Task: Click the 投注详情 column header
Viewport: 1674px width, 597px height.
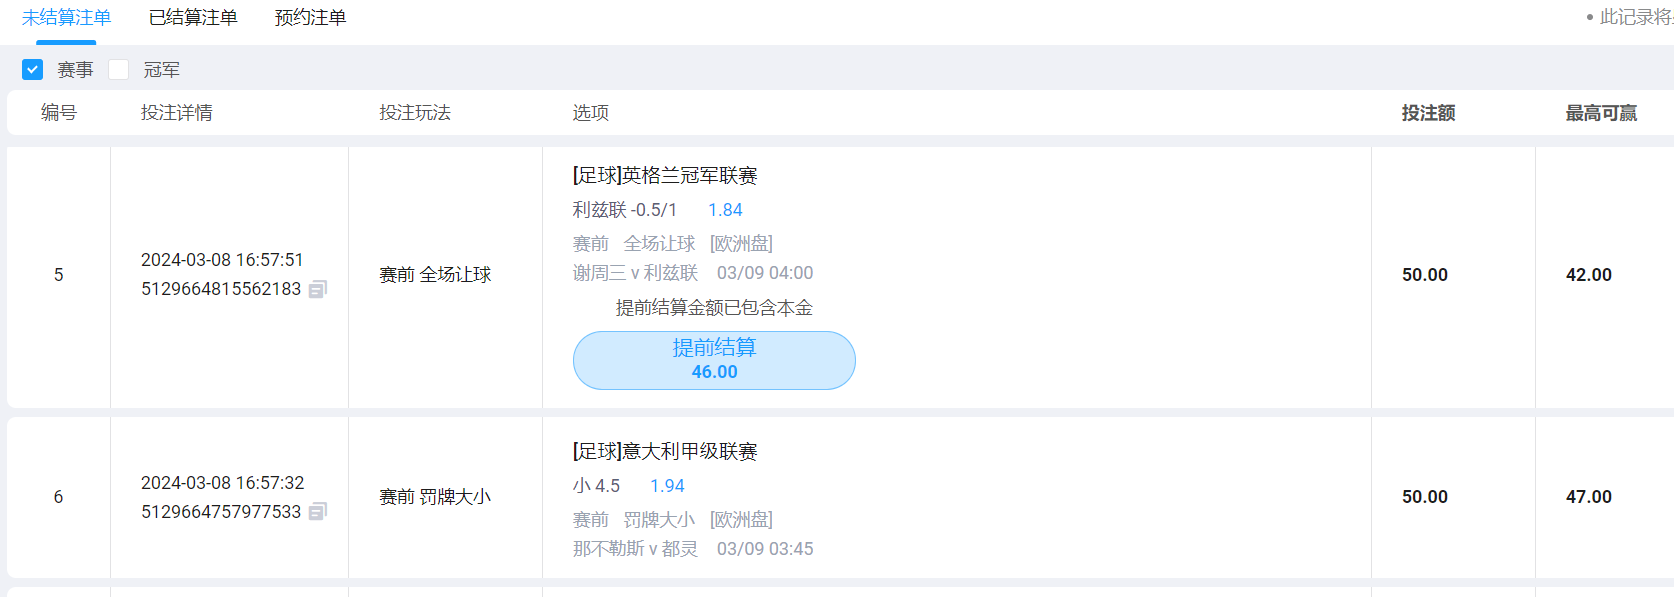Action: pos(177,113)
